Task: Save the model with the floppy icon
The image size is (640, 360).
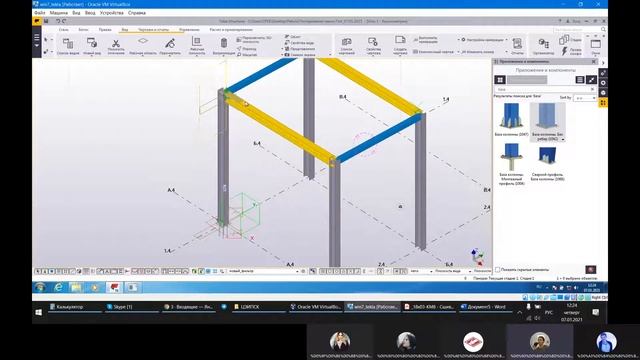Action: click(x=46, y=21)
